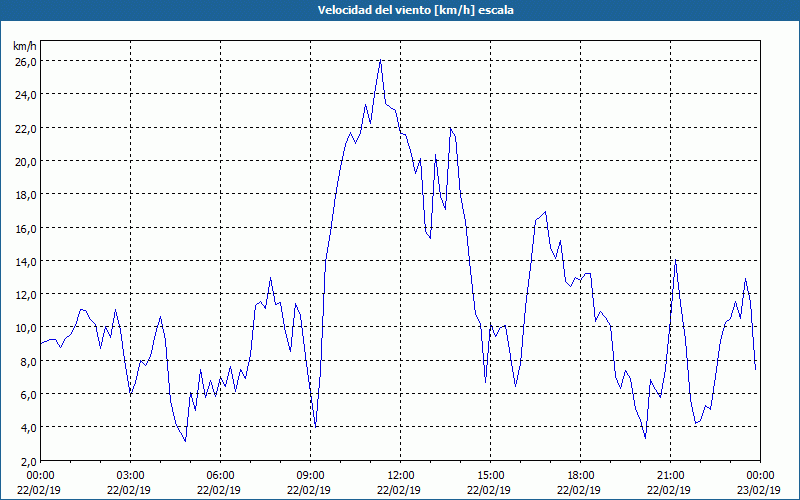Click the 22,0 y-axis label
This screenshot has height=500, width=800.
pyautogui.click(x=26, y=129)
